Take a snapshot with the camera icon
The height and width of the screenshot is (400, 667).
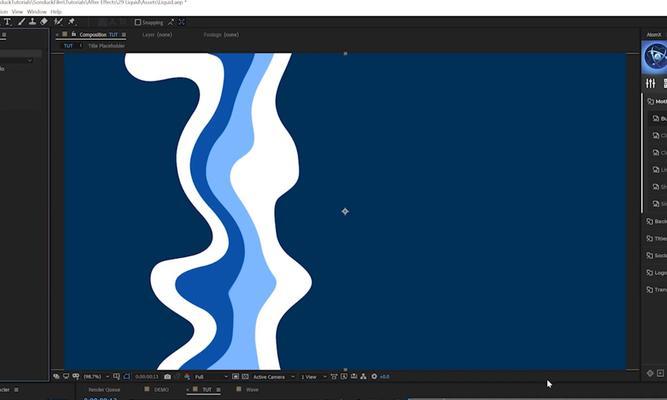[x=167, y=377]
